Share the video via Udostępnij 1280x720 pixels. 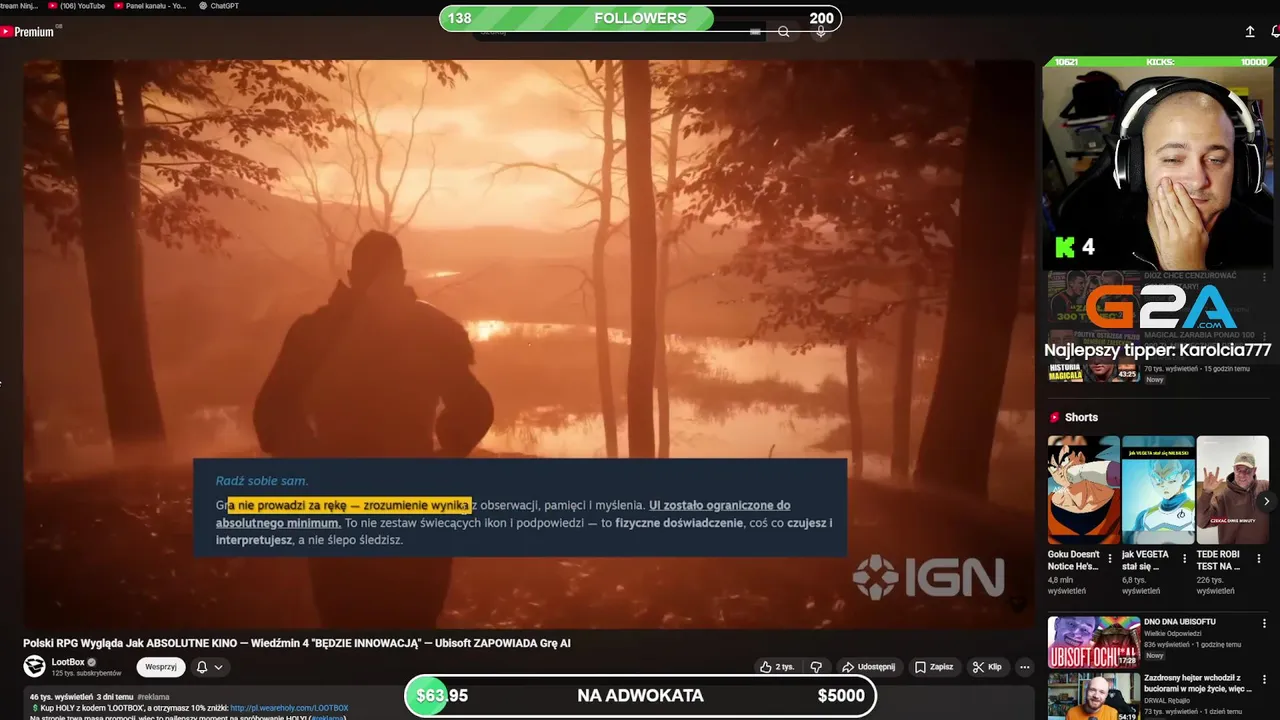click(x=868, y=667)
